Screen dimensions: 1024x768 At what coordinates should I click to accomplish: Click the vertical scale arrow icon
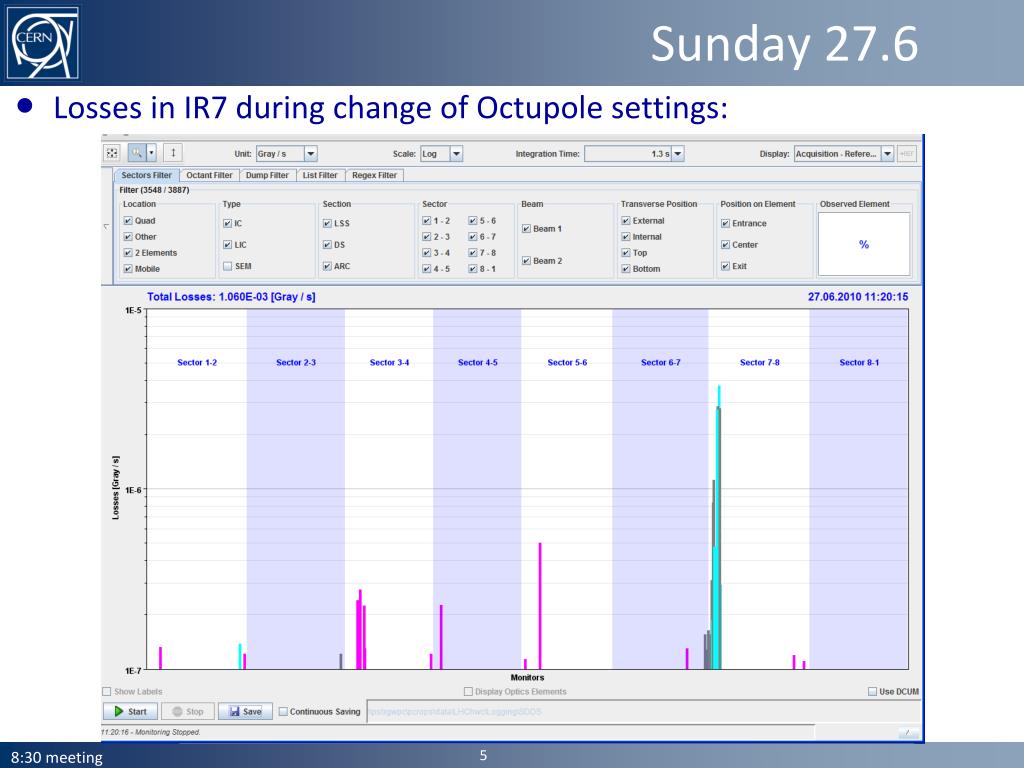[x=173, y=153]
